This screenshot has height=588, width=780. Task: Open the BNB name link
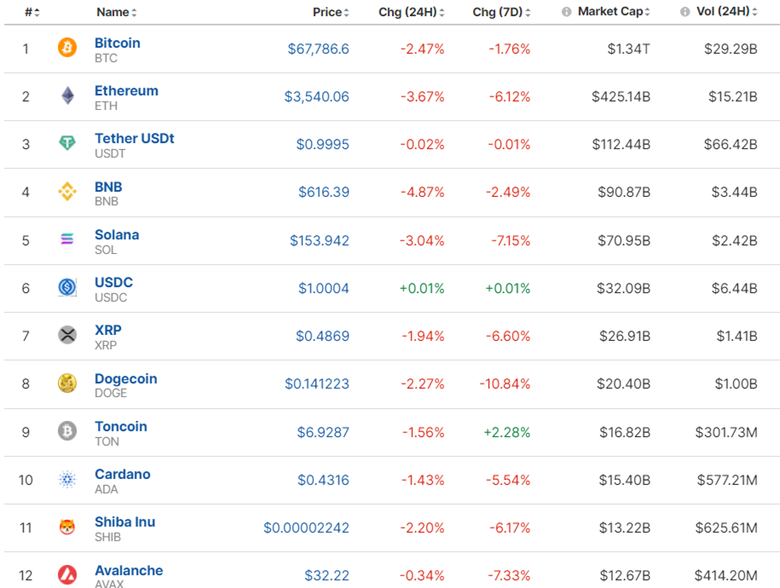click(108, 187)
